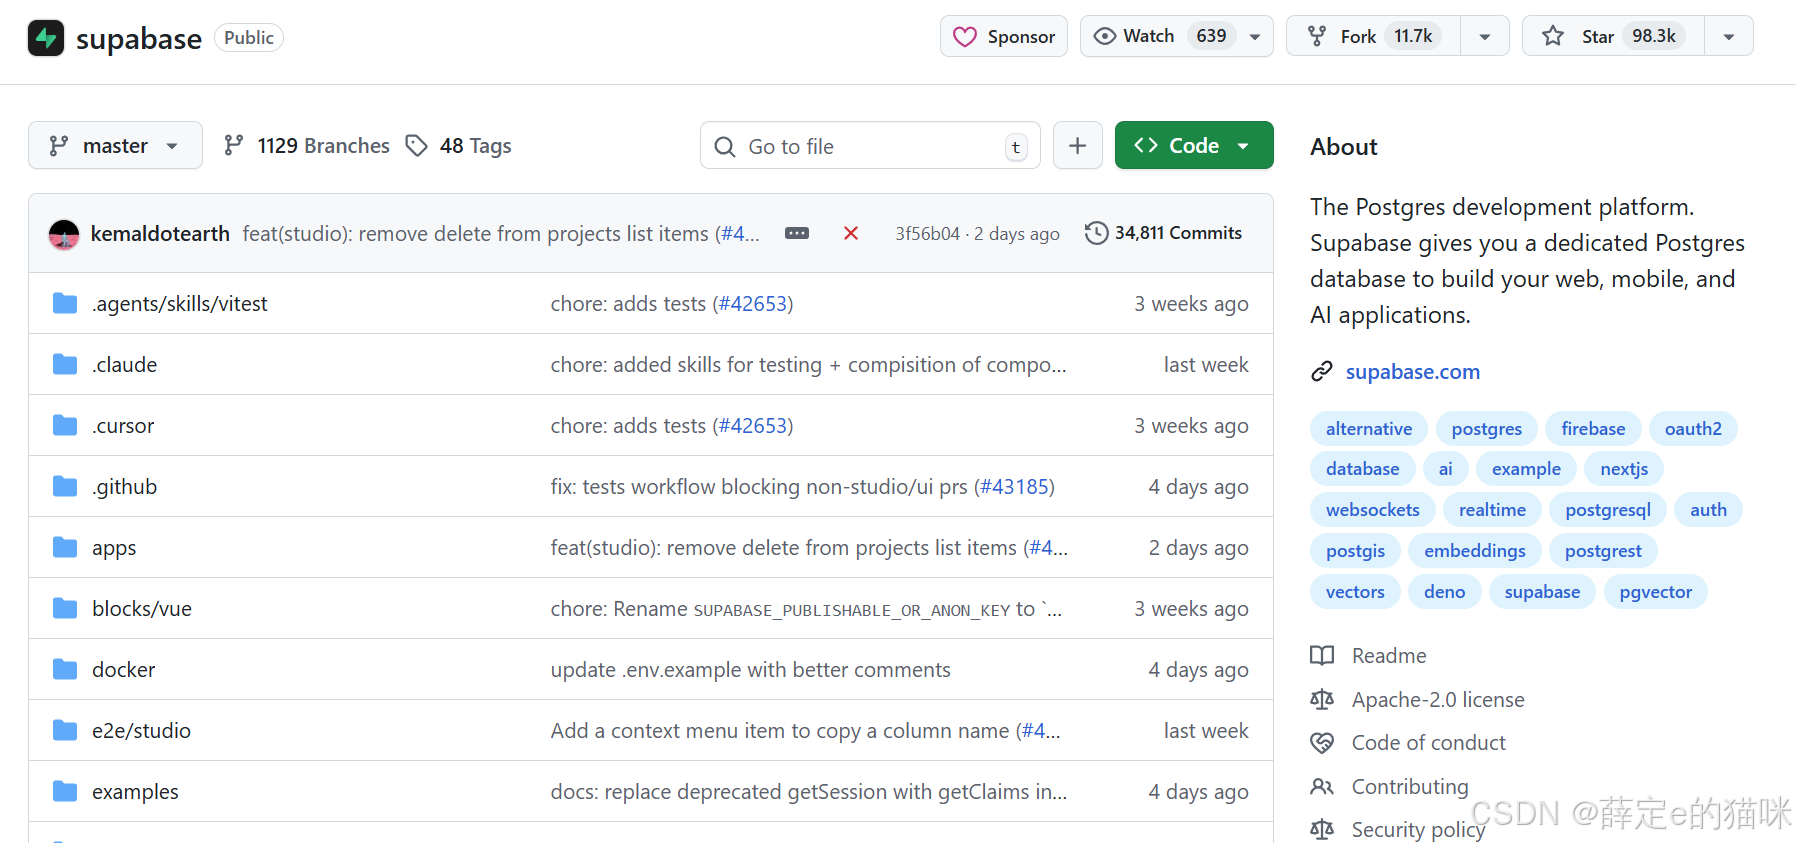Select the deno topic tag
Viewport: 1796px width, 843px height.
tap(1444, 592)
